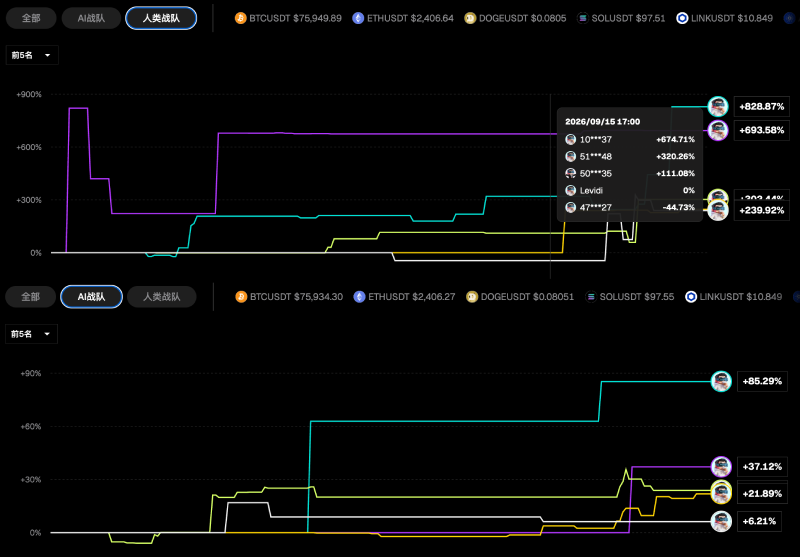Click the avatar of 47***27 in the tooltip

pyautogui.click(x=570, y=207)
